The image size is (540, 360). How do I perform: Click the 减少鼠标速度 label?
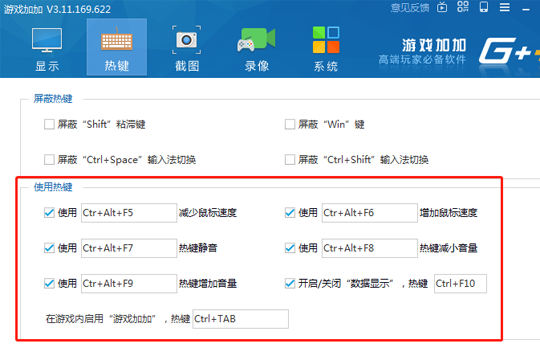[208, 213]
